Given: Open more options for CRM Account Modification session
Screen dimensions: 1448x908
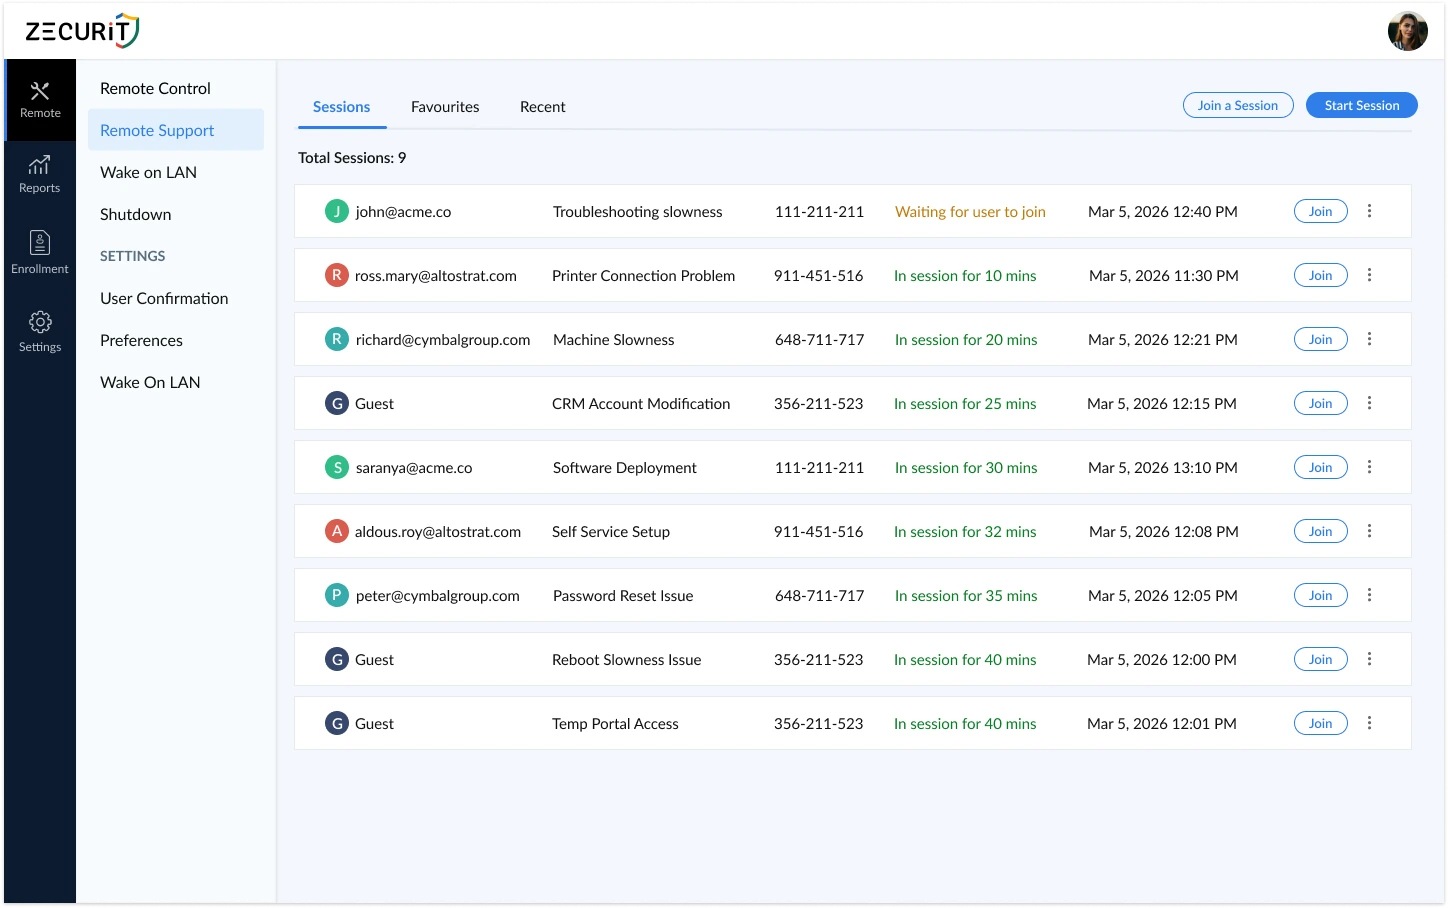Looking at the screenshot, I should coord(1370,403).
